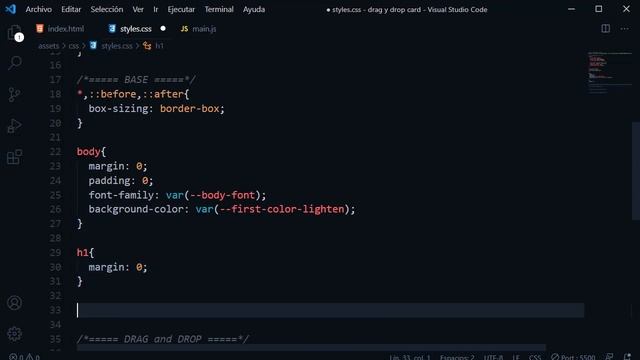Open the Accounts icon in activity bar
Screen dimensions: 640x360
[15, 303]
